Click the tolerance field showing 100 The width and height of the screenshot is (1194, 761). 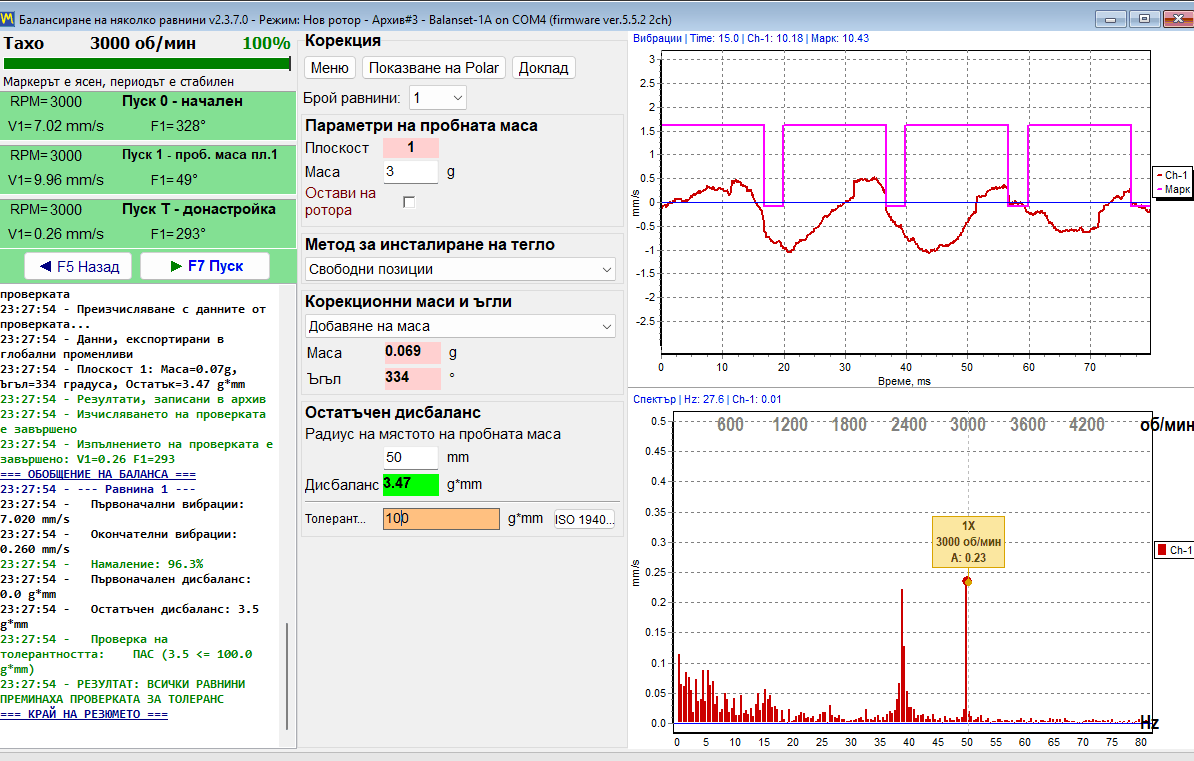pos(441,519)
